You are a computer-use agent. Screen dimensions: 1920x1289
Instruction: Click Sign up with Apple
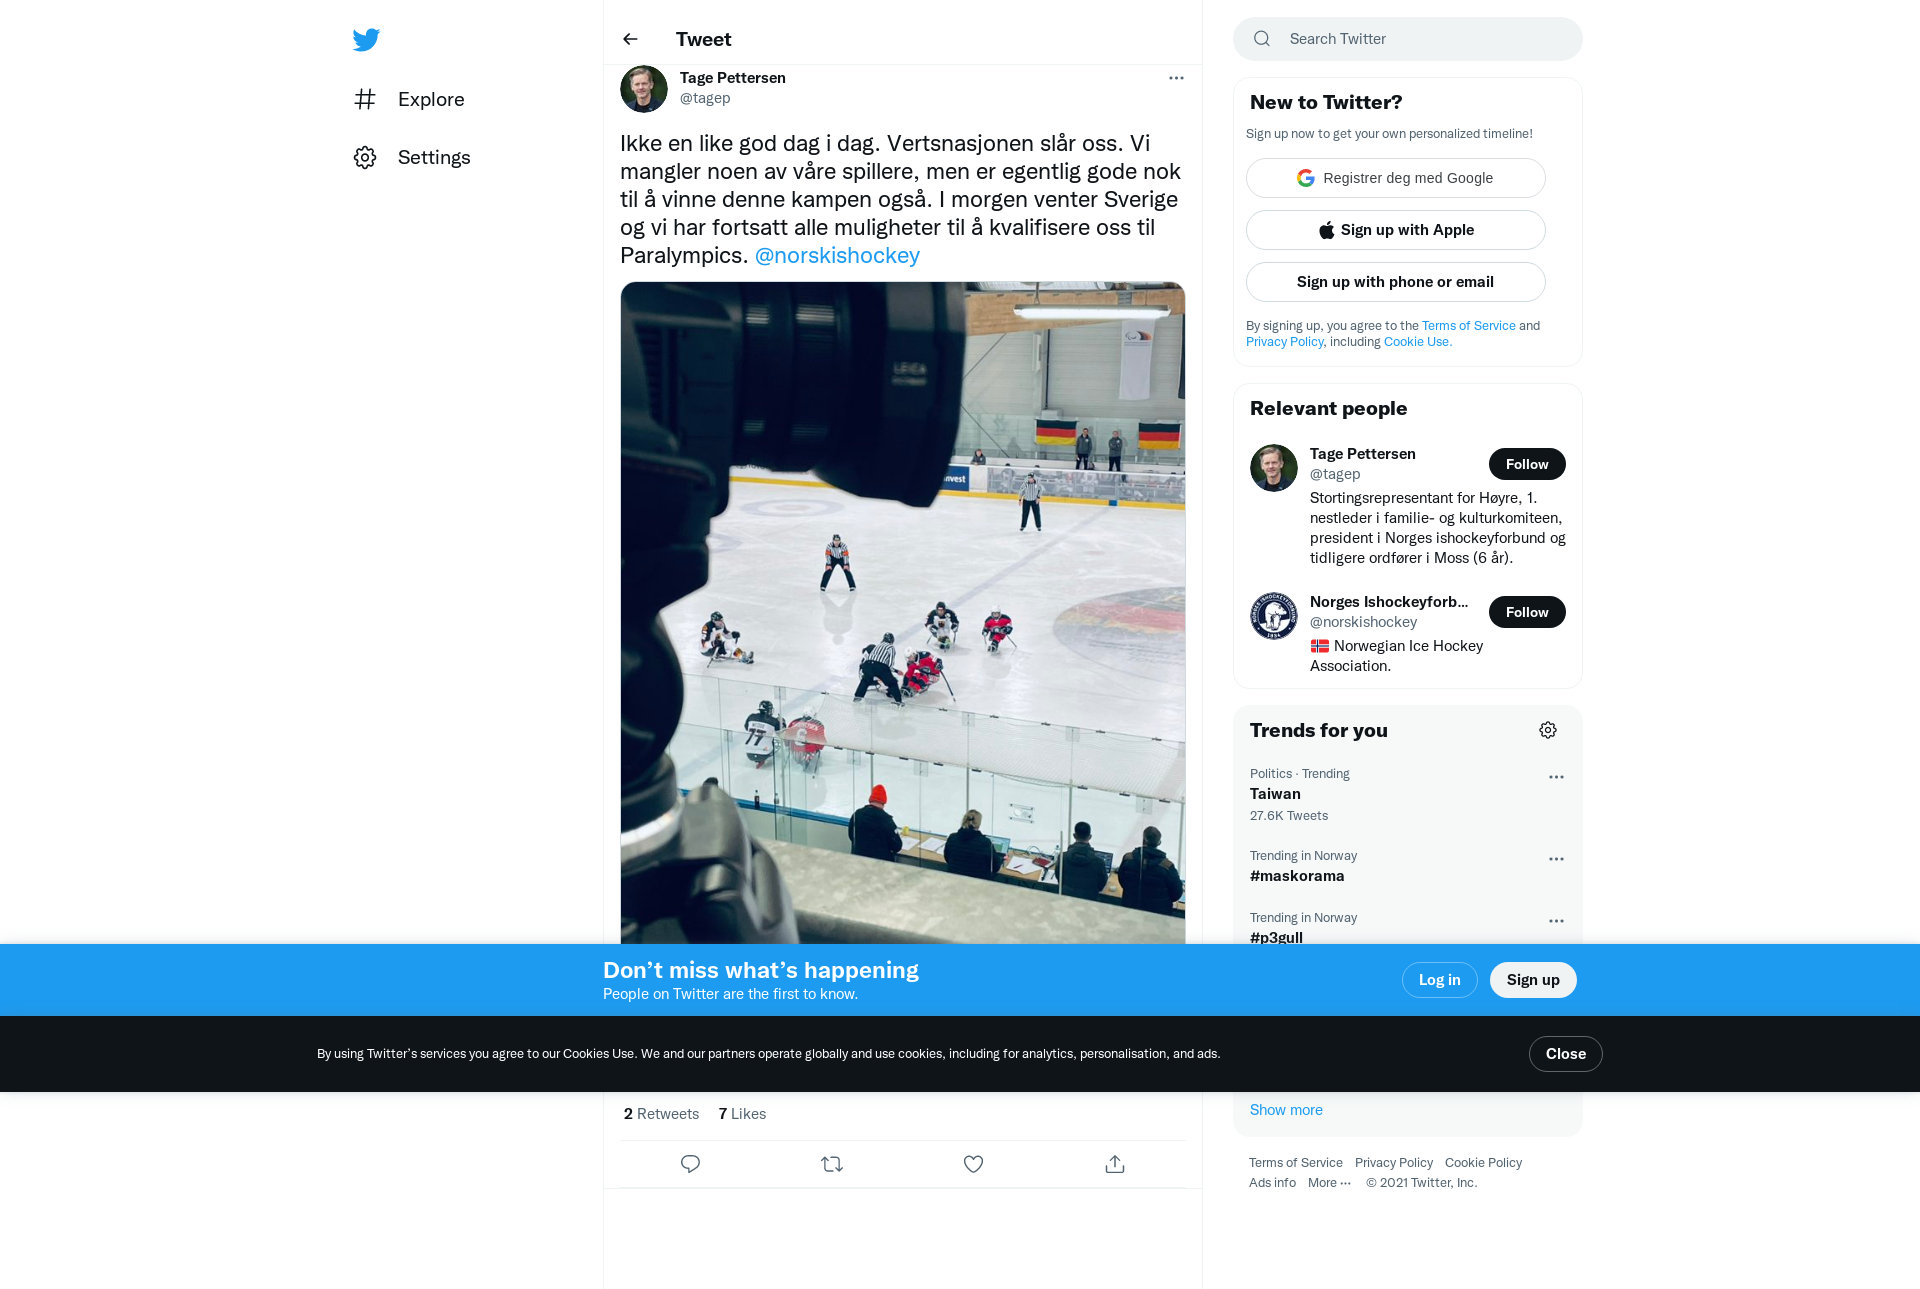pos(1395,230)
